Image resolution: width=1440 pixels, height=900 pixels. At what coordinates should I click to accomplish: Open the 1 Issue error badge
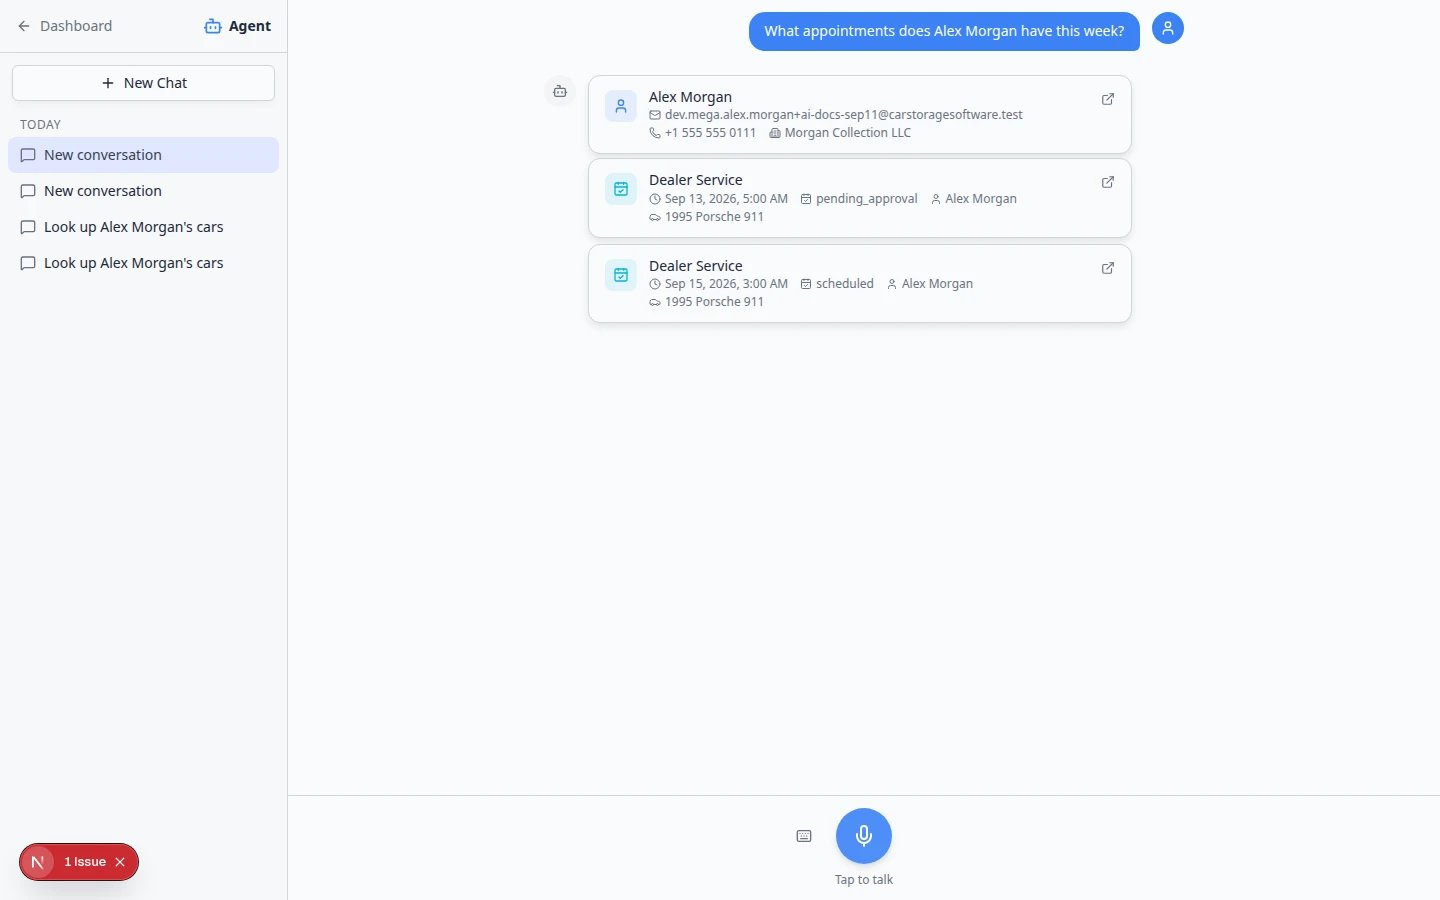point(85,862)
